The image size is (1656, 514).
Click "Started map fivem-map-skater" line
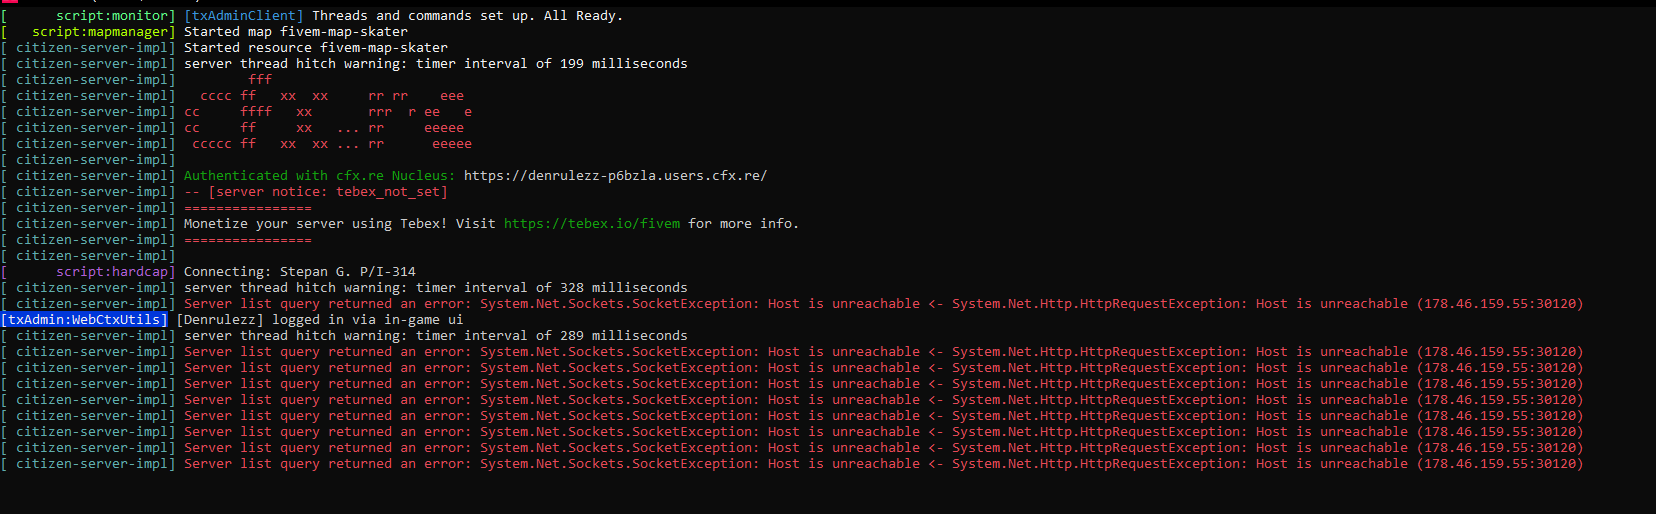coord(295,32)
